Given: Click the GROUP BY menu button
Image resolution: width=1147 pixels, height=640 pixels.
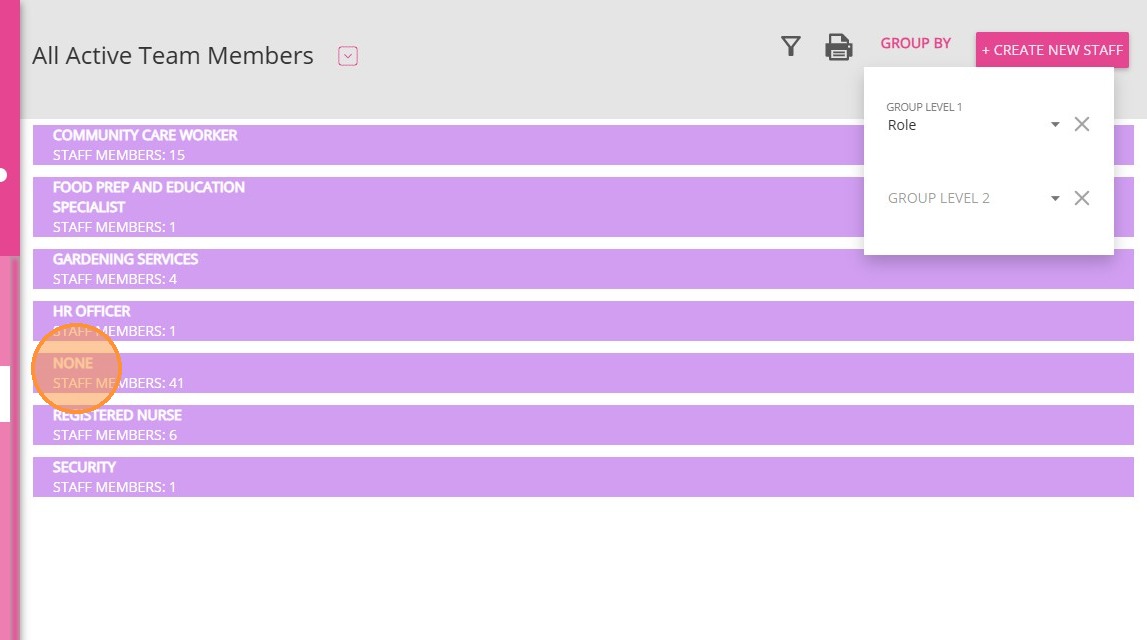Looking at the screenshot, I should pos(915,44).
